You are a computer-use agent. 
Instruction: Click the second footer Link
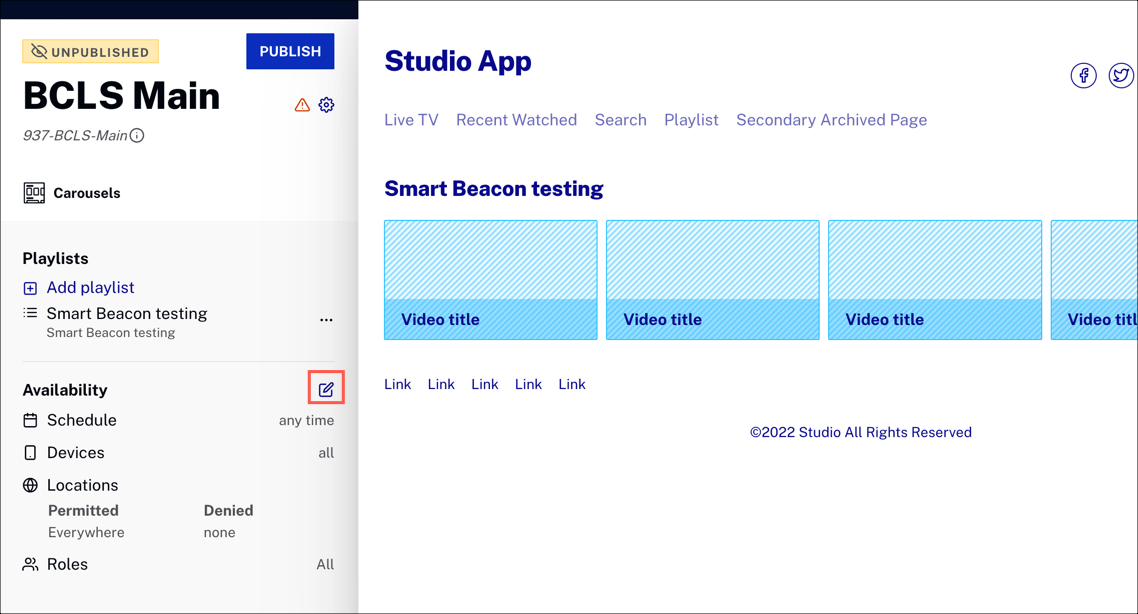pyautogui.click(x=441, y=385)
